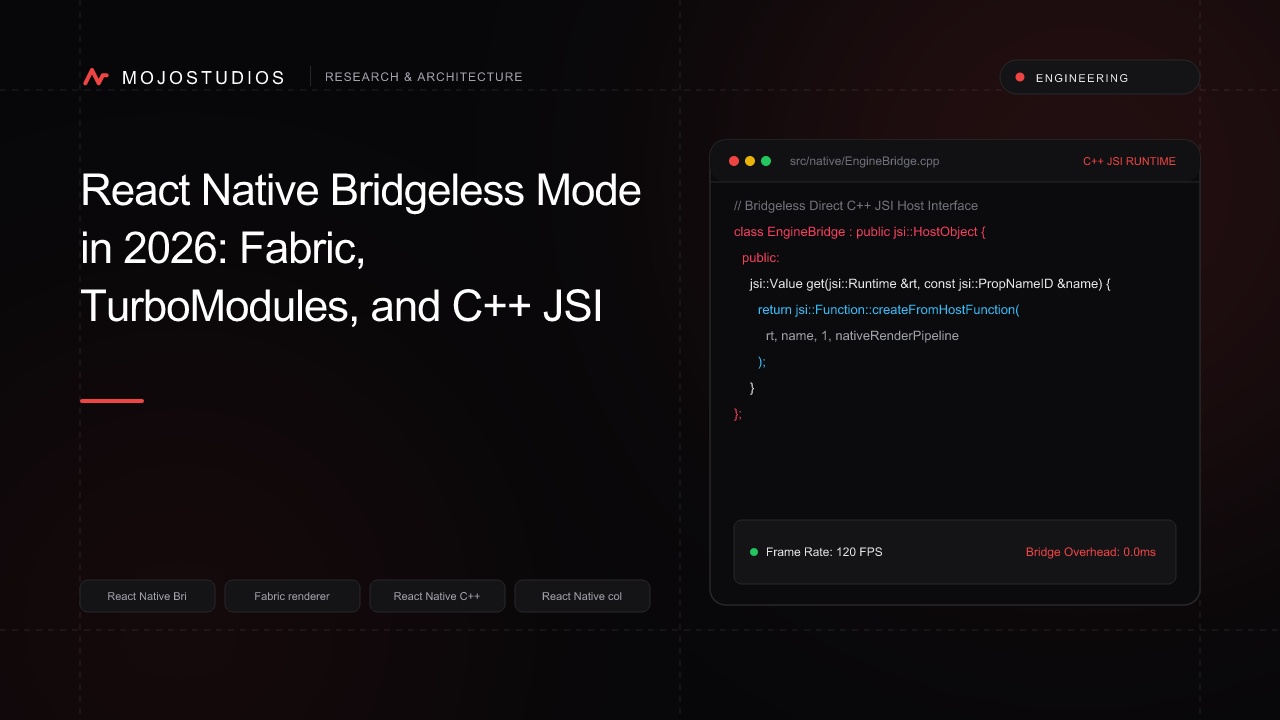Open the React Native C++ tag
The width and height of the screenshot is (1280, 720).
[437, 596]
